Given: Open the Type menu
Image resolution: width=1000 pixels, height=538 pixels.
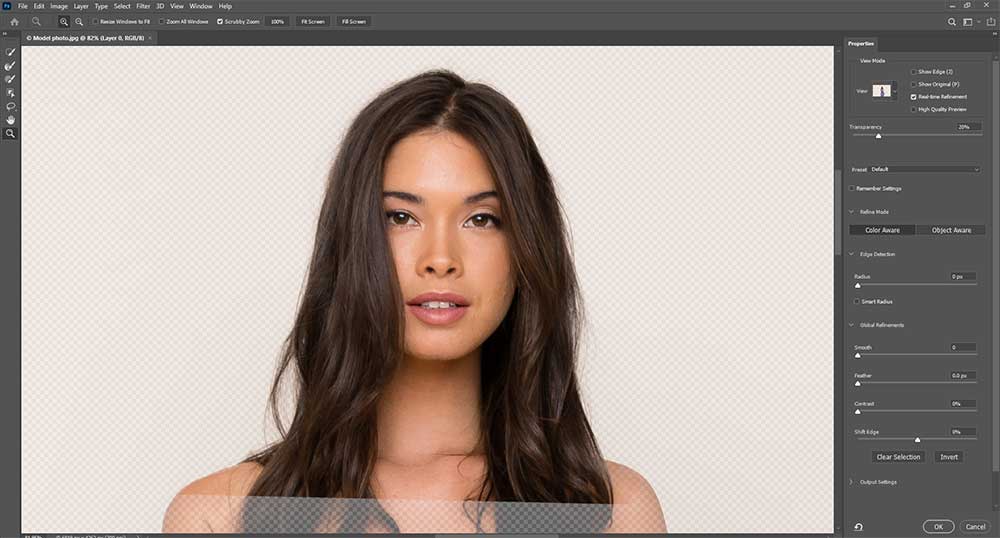Looking at the screenshot, I should tap(101, 6).
